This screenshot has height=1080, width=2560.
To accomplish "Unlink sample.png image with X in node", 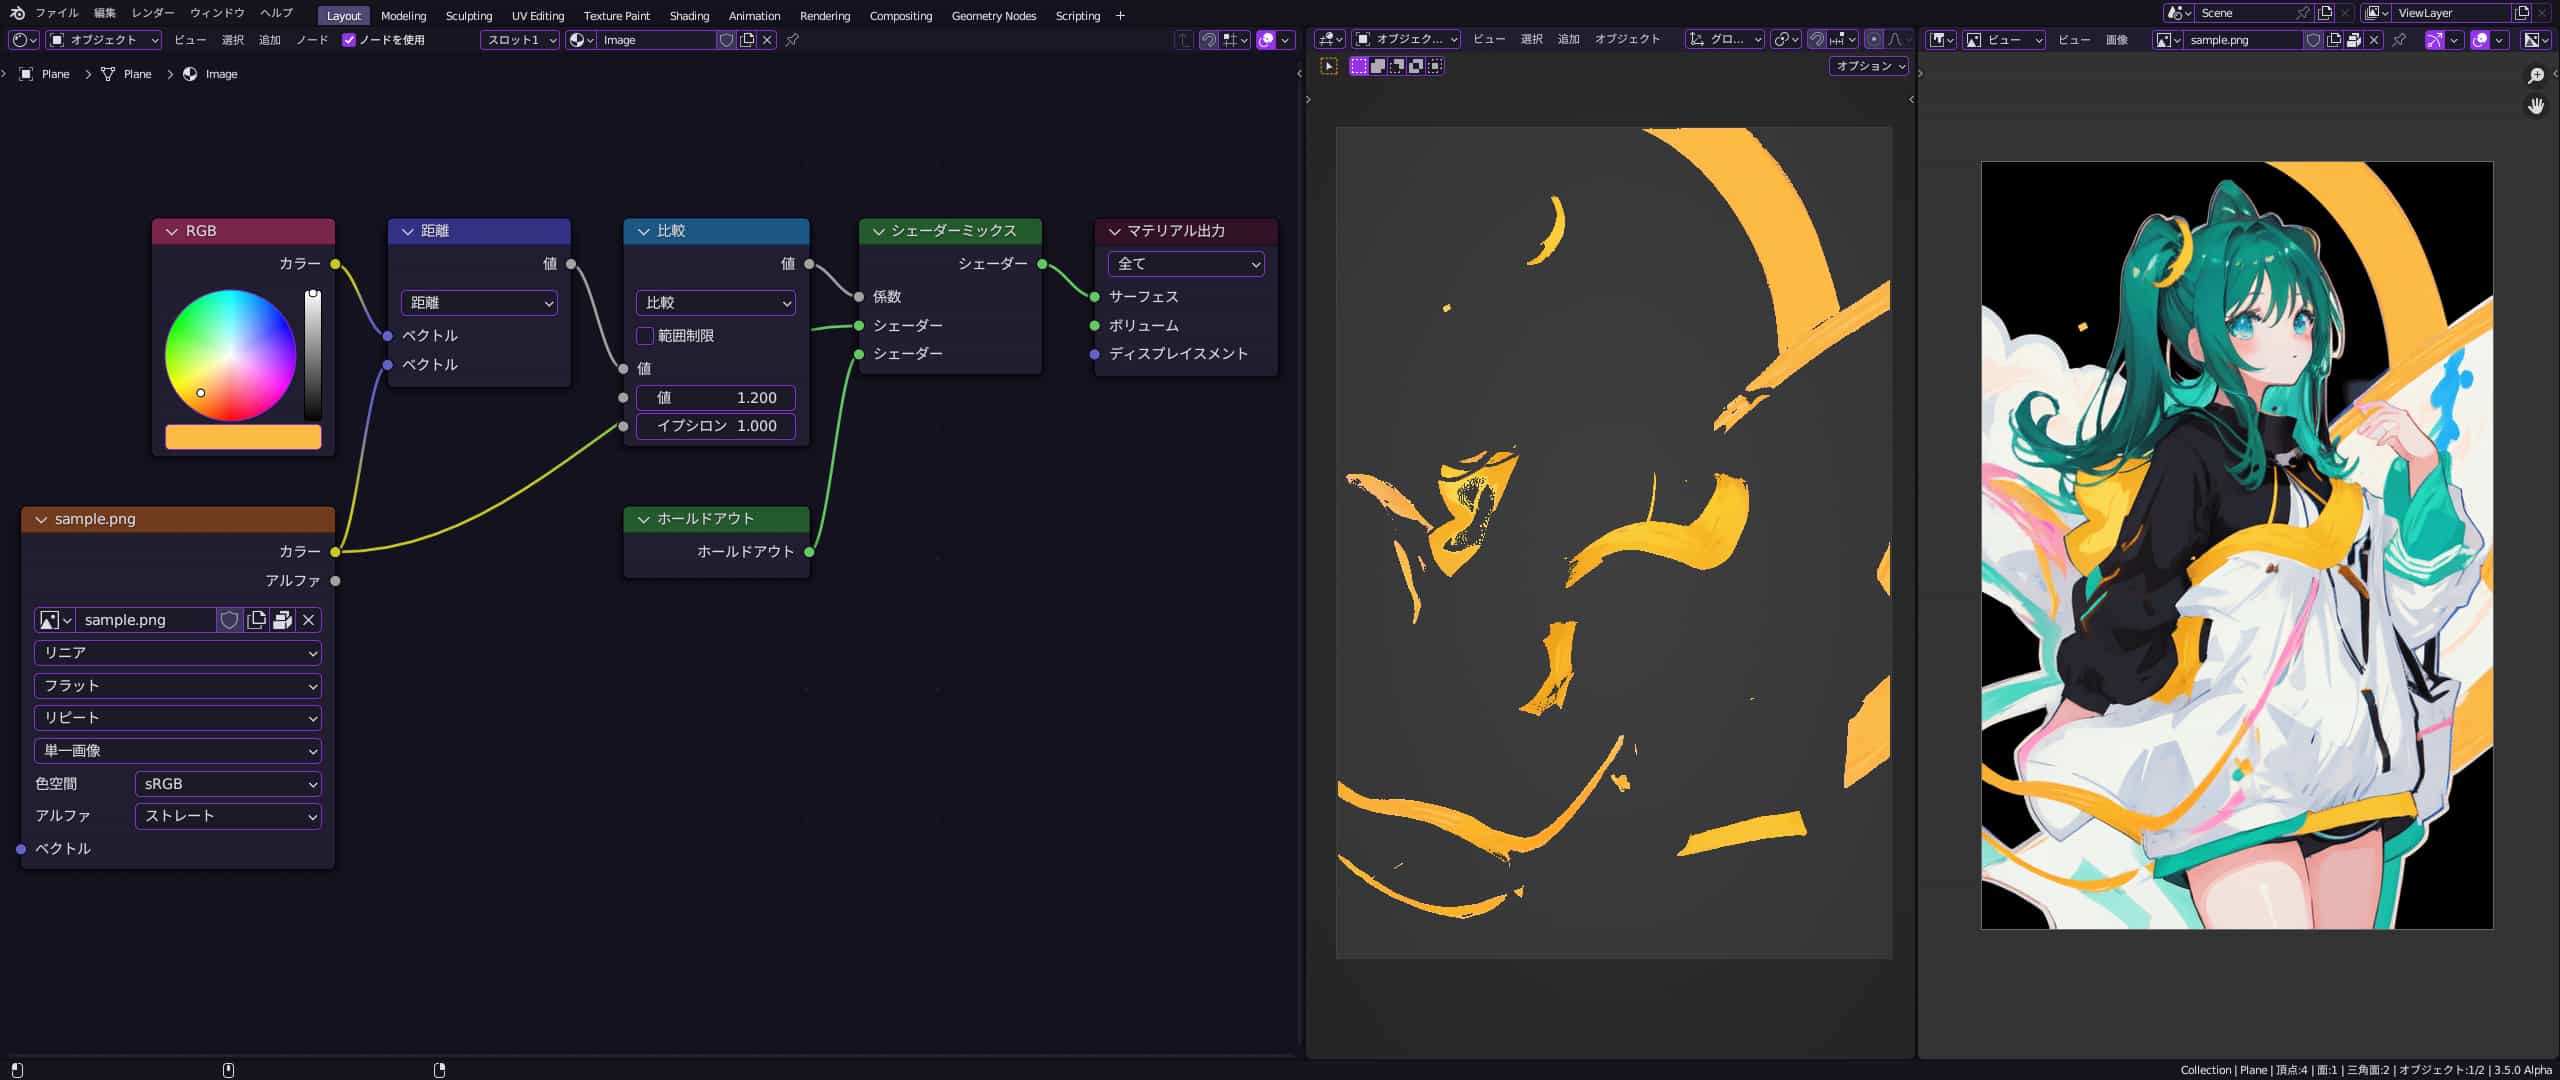I will point(308,620).
